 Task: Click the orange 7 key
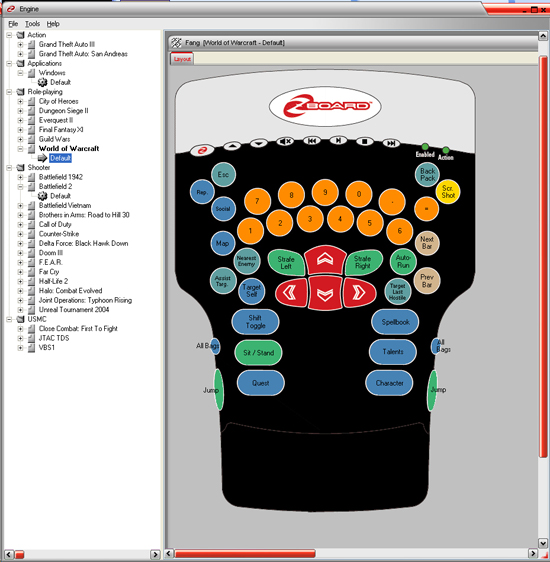pyautogui.click(x=257, y=201)
